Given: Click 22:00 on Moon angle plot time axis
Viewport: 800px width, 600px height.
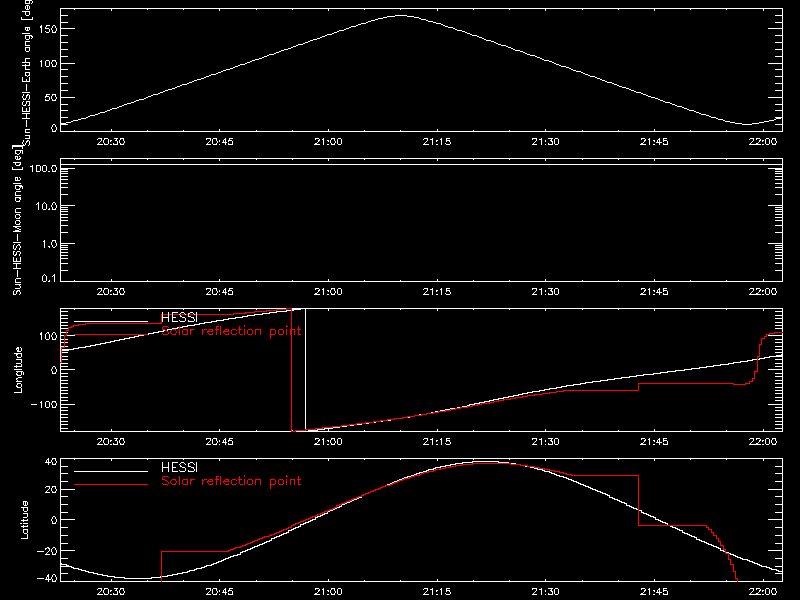Looking at the screenshot, I should point(763,292).
